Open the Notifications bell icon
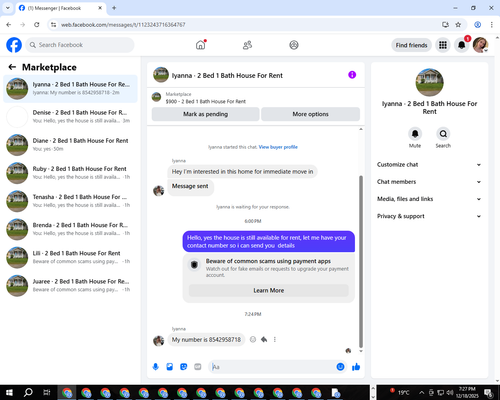 pyautogui.click(x=462, y=45)
